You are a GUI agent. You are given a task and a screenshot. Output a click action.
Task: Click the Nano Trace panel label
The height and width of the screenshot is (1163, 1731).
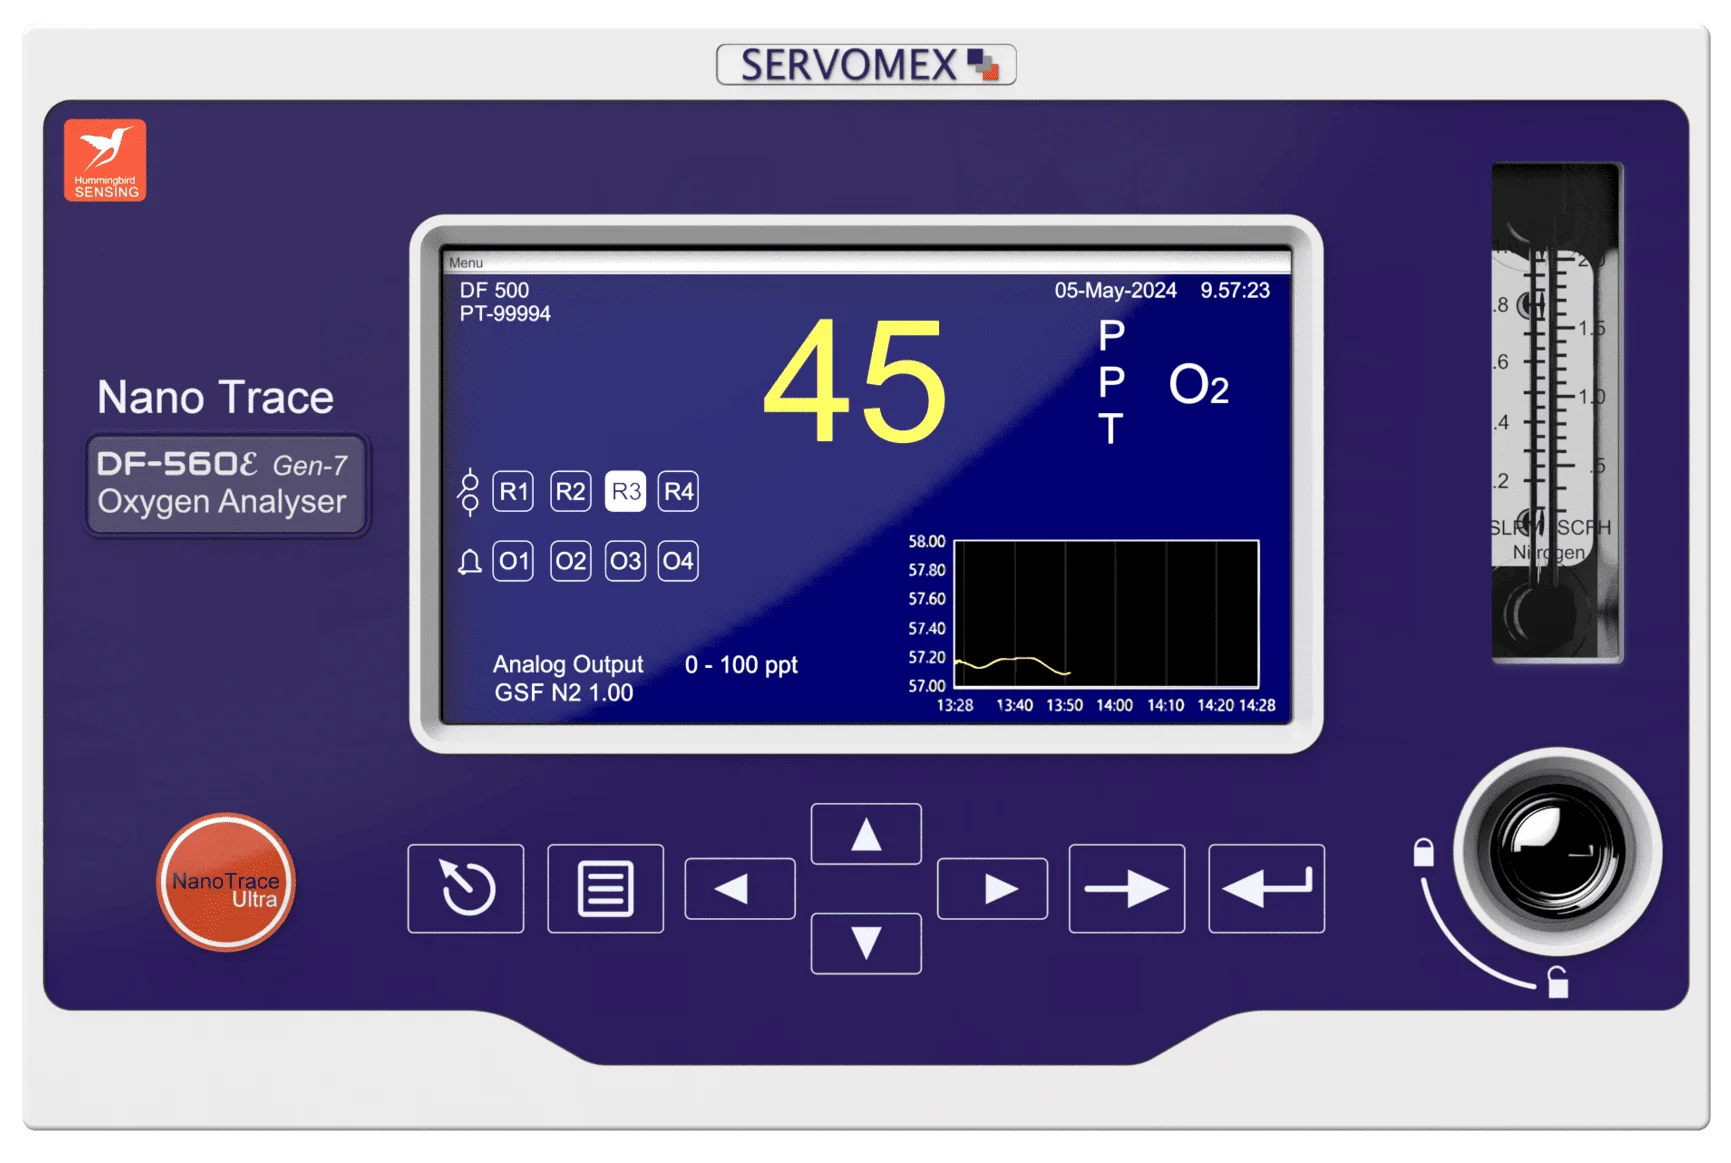click(215, 397)
